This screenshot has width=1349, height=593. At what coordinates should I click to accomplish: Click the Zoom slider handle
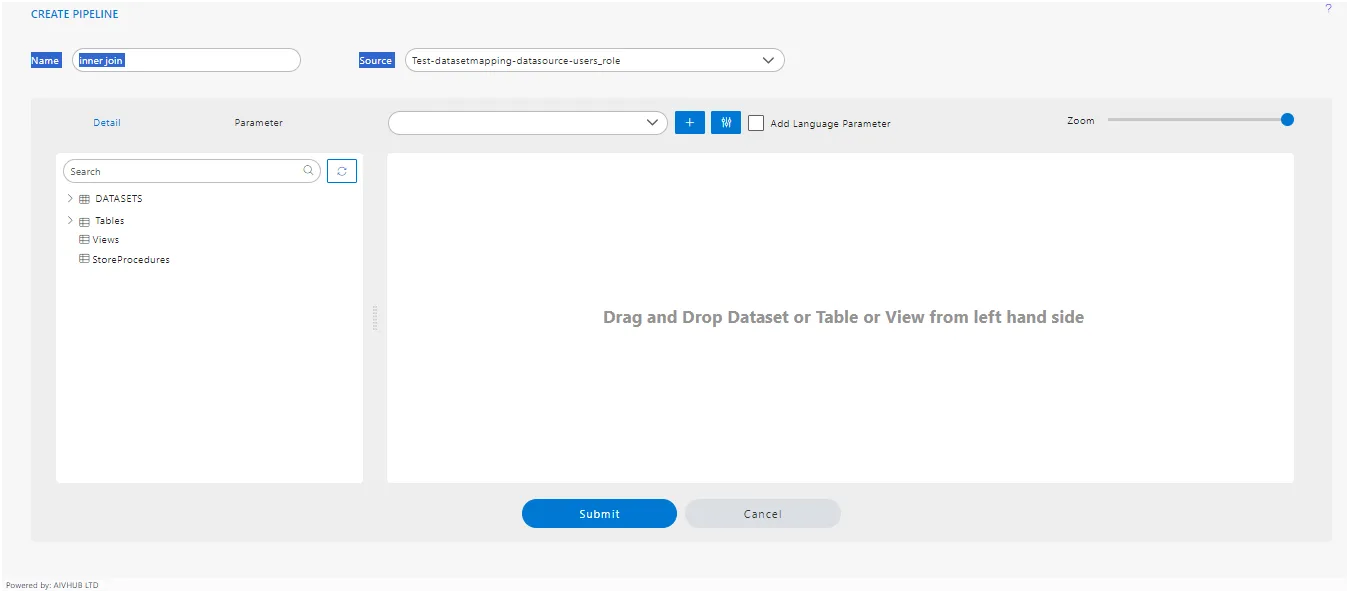(1287, 119)
